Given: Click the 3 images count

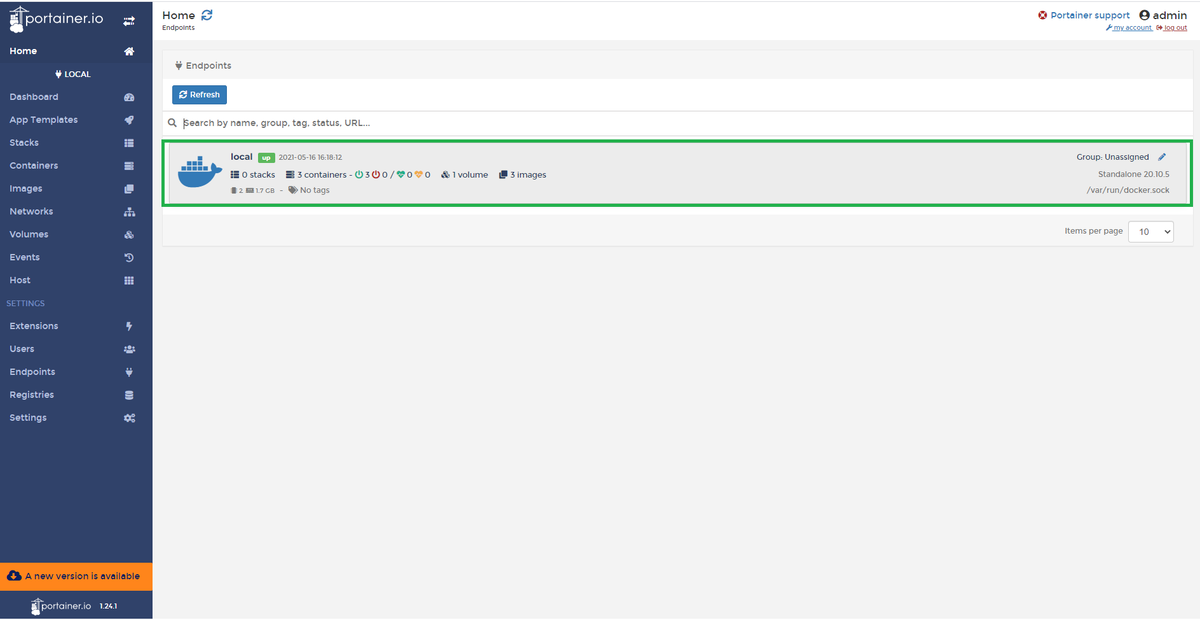Looking at the screenshot, I should click(523, 175).
